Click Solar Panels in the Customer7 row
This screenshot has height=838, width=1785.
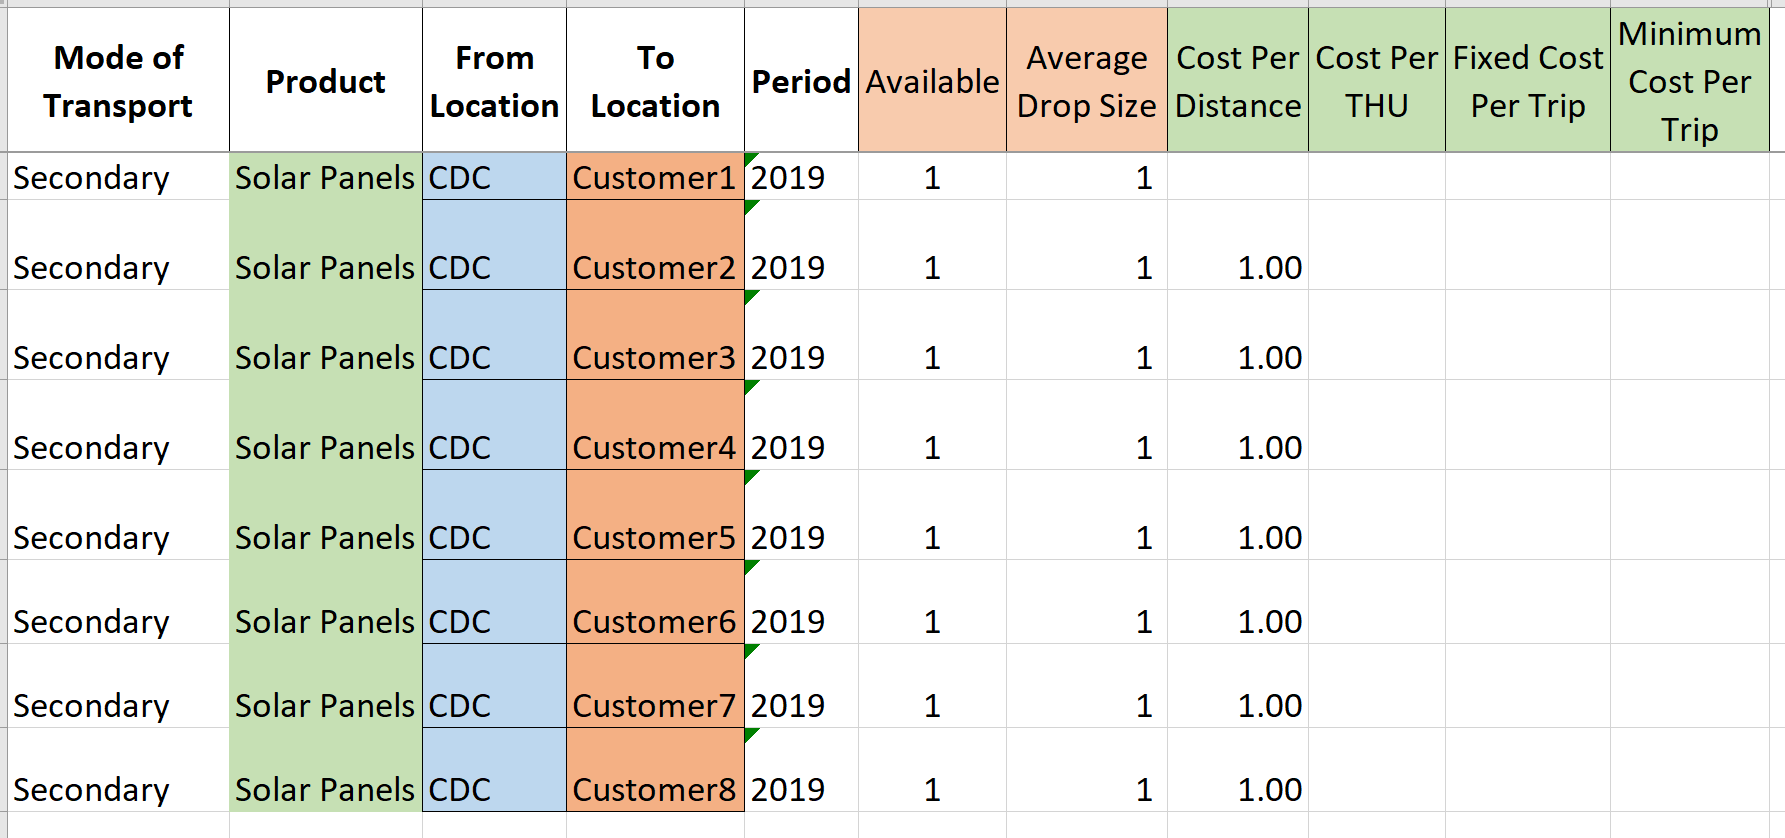click(x=326, y=686)
